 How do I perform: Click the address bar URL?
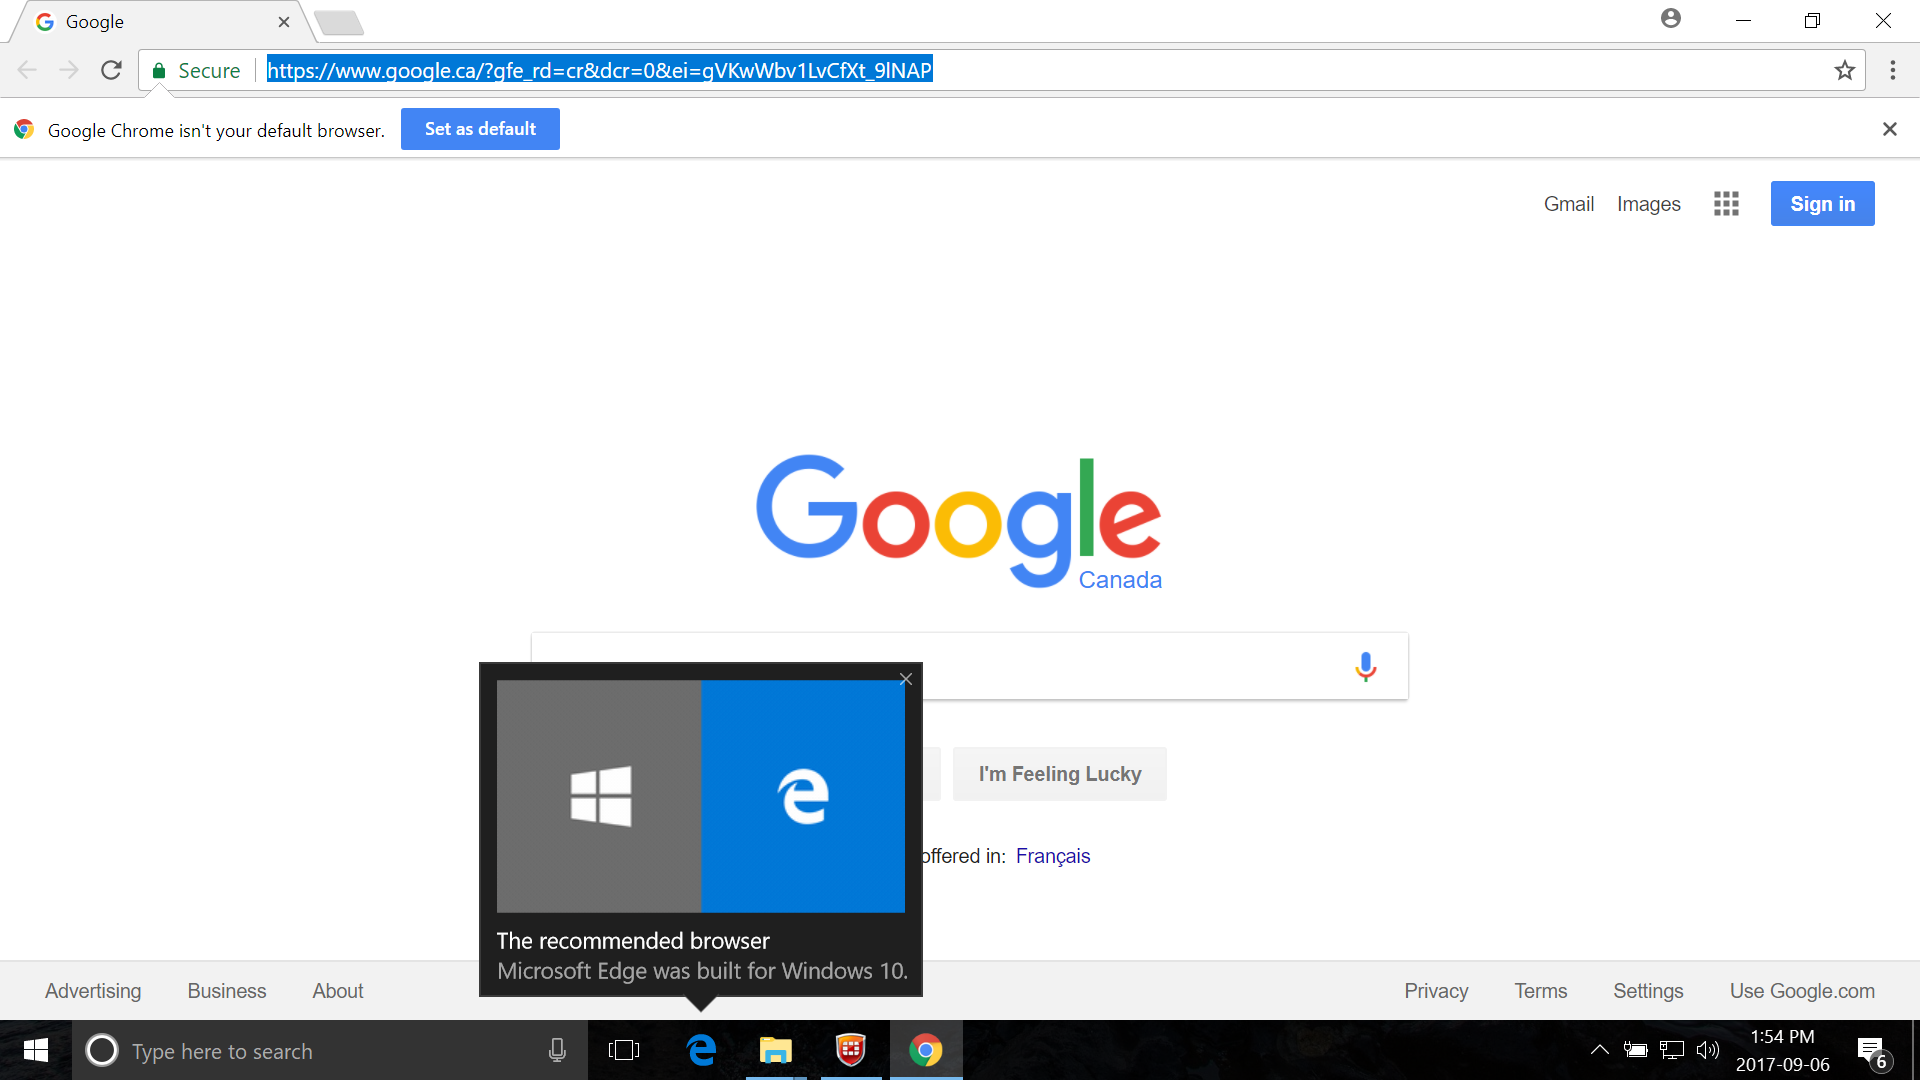pos(600,70)
